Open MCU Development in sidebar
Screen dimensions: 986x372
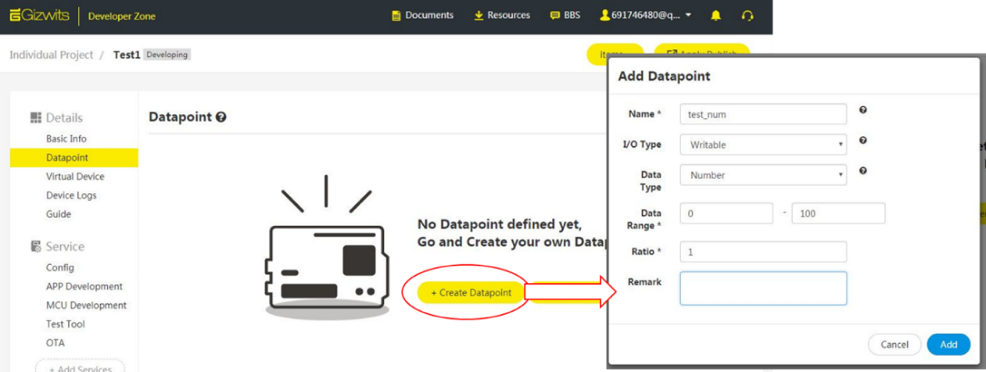[86, 305]
